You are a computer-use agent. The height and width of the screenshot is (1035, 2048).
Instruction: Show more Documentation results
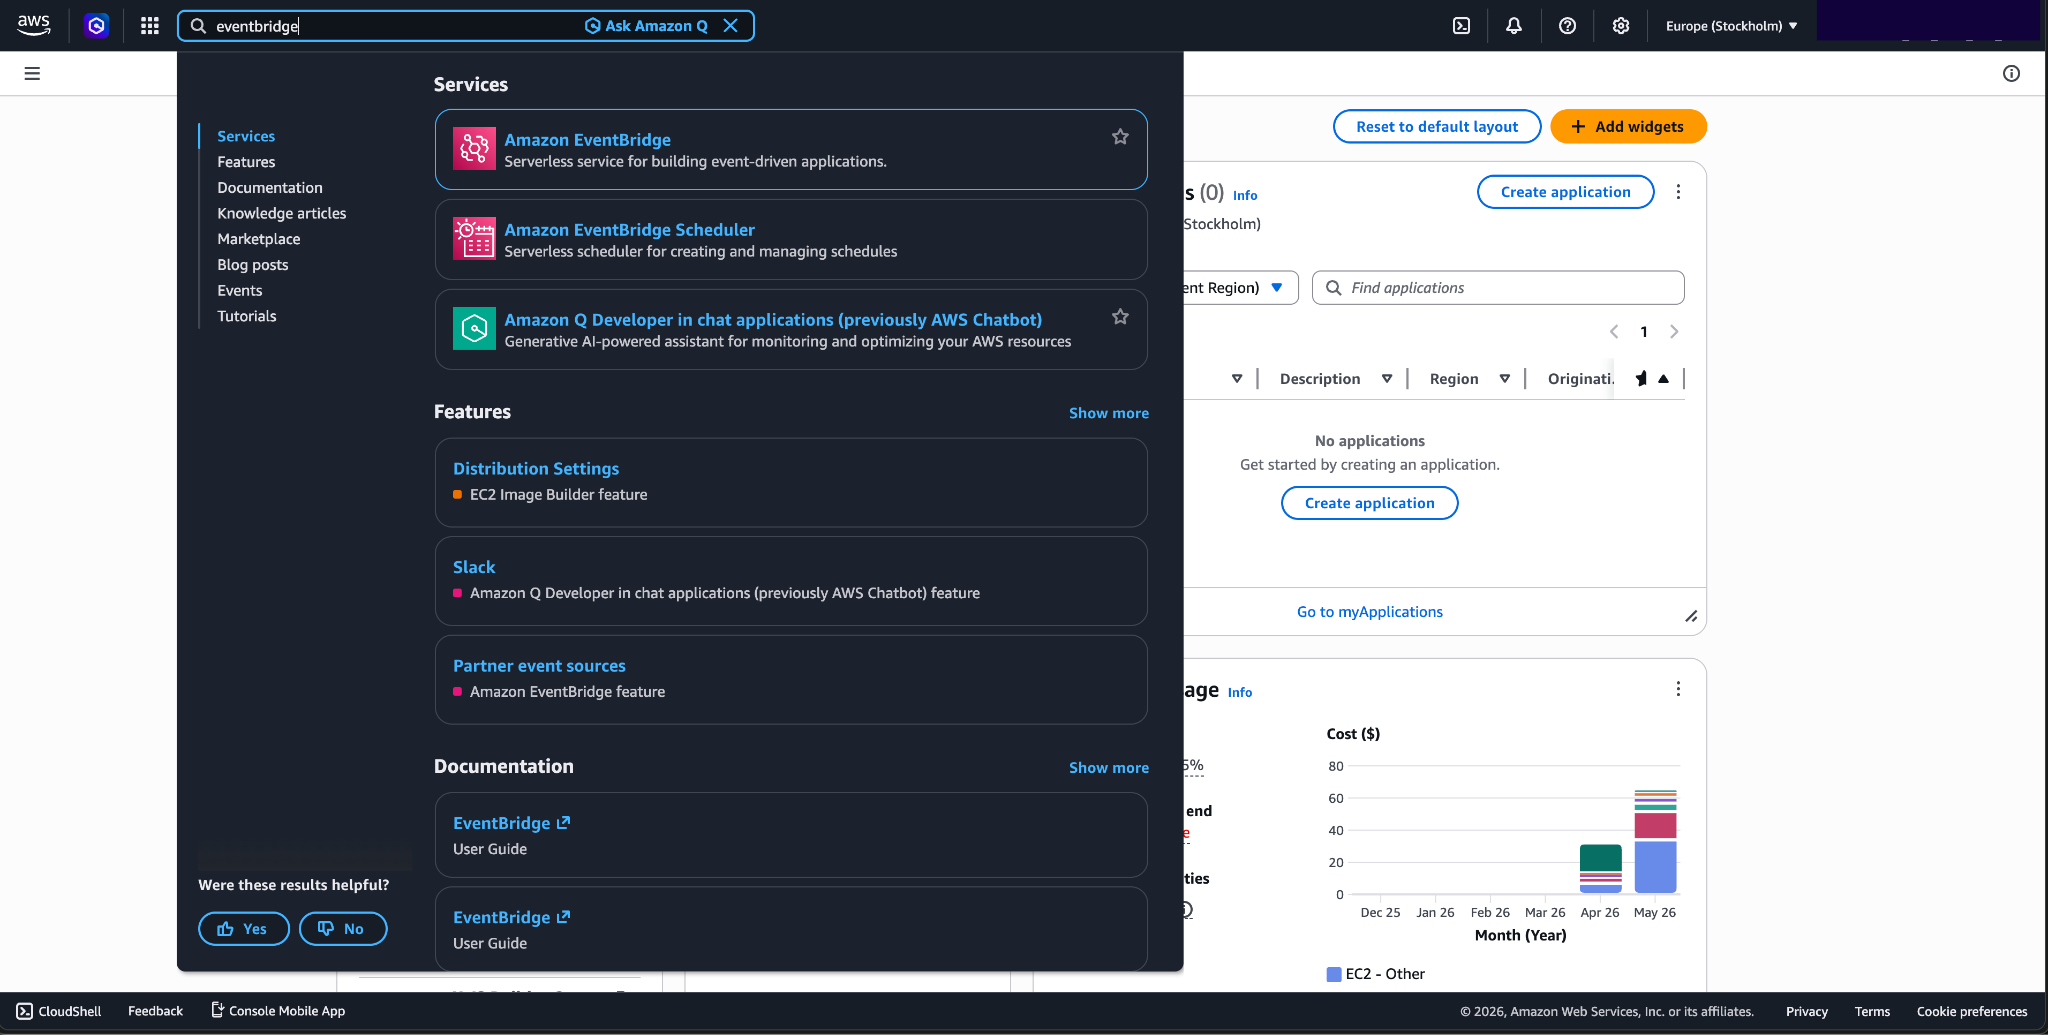click(1109, 768)
